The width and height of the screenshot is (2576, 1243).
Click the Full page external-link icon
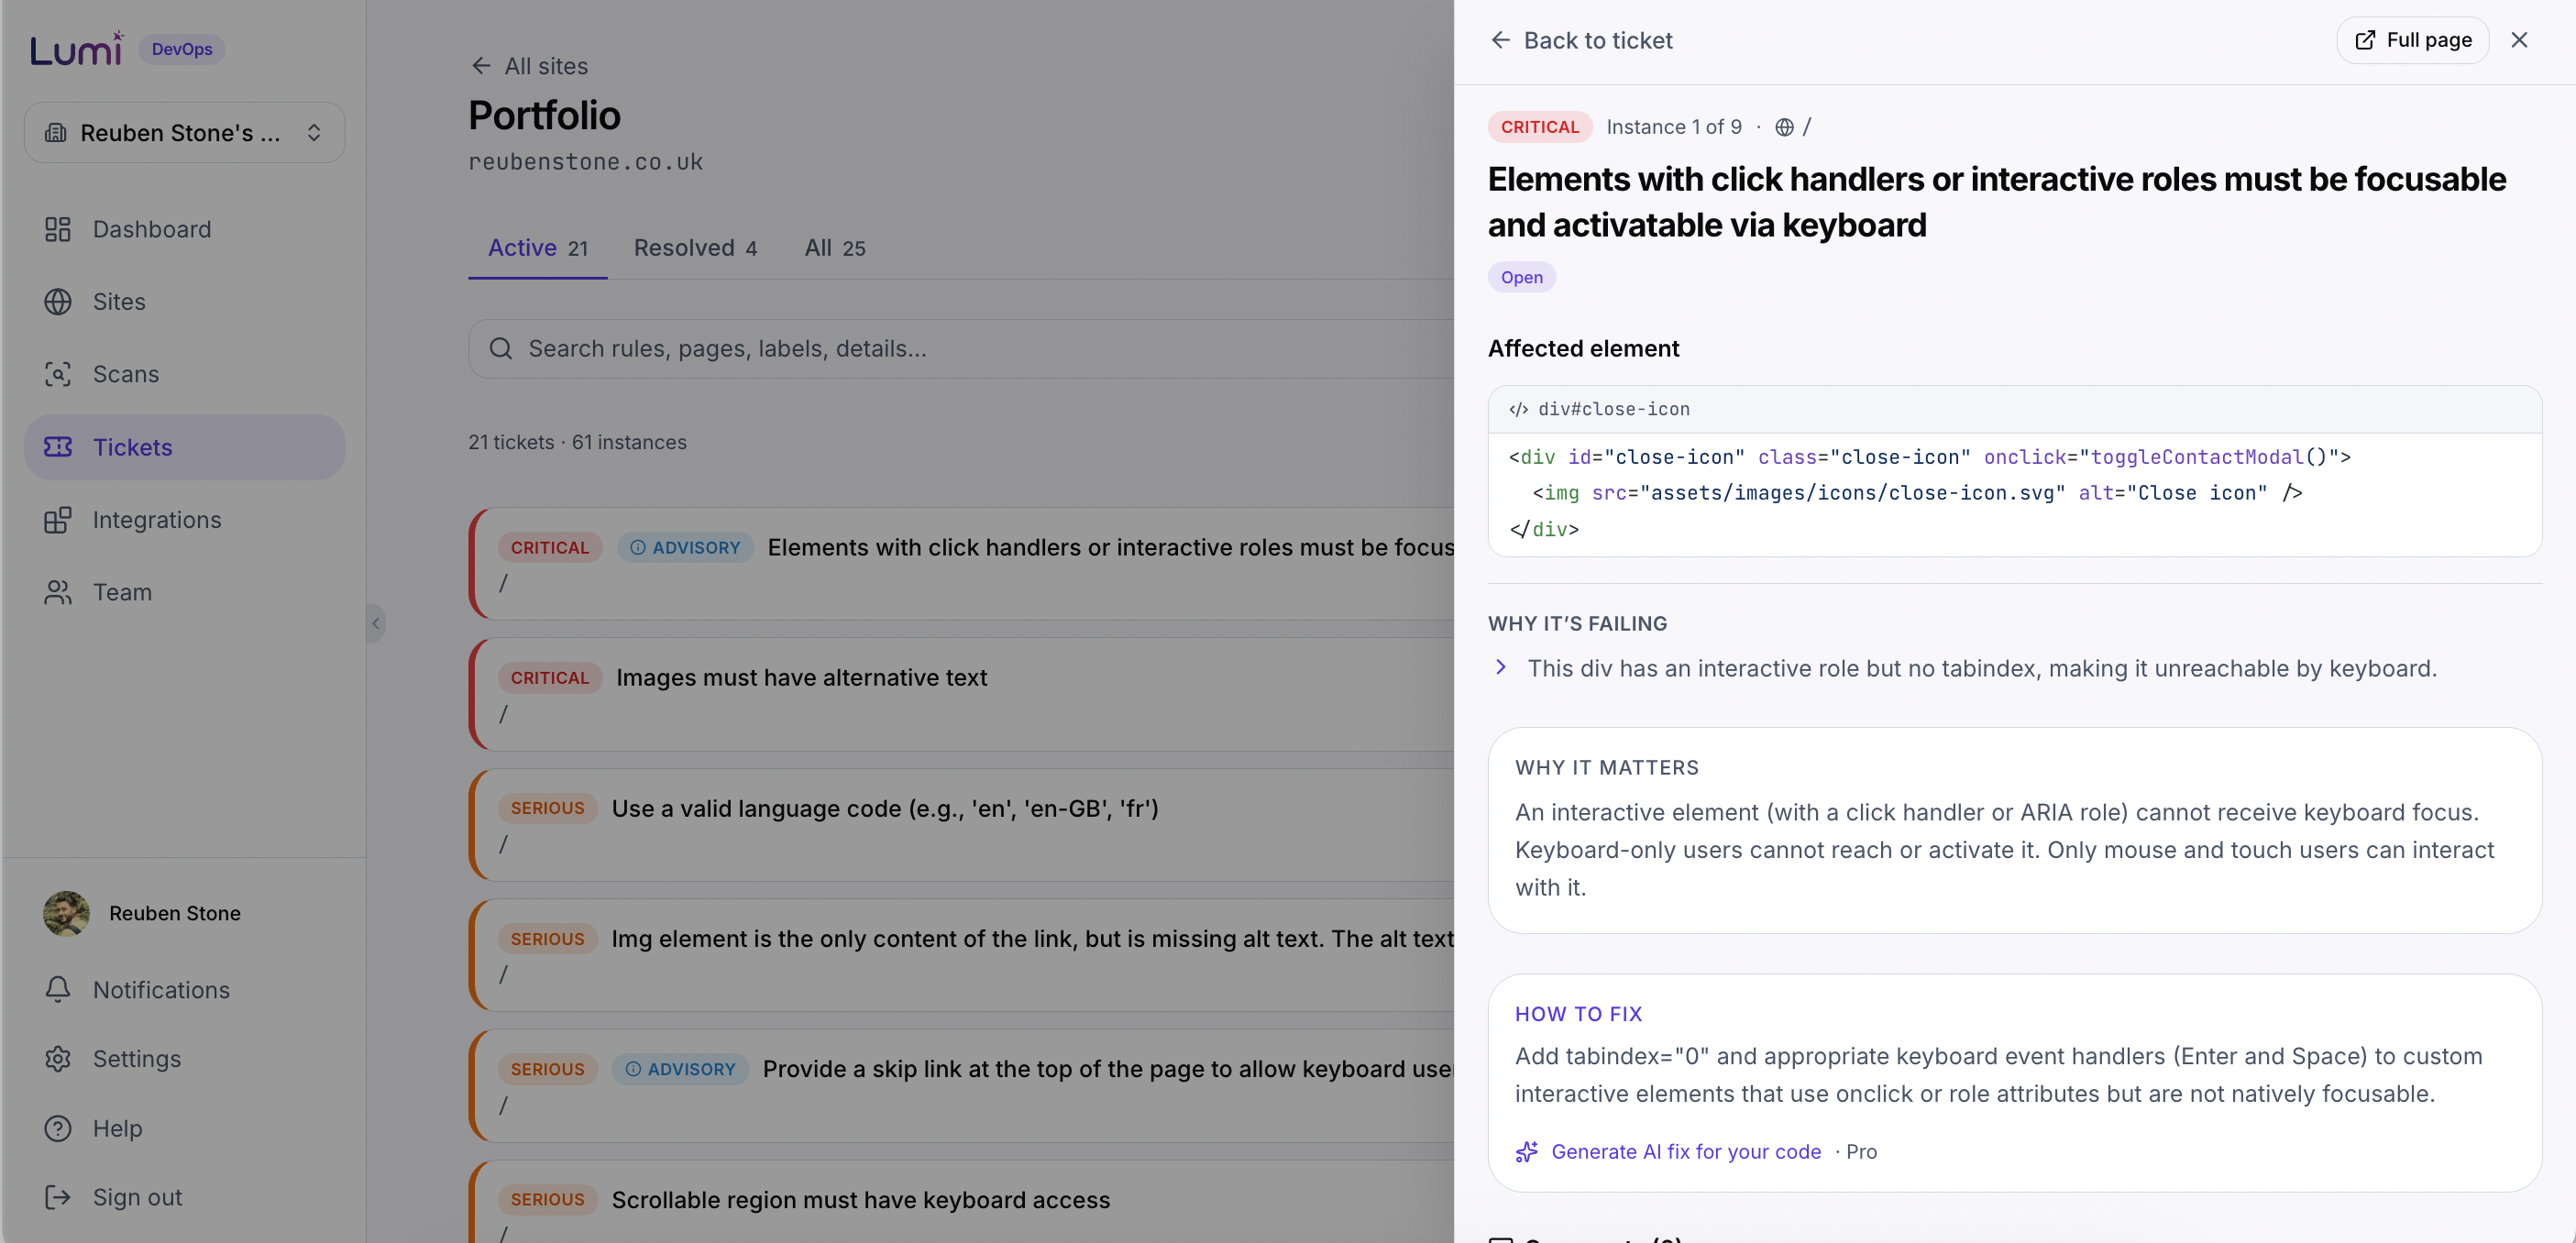pyautogui.click(x=2365, y=40)
